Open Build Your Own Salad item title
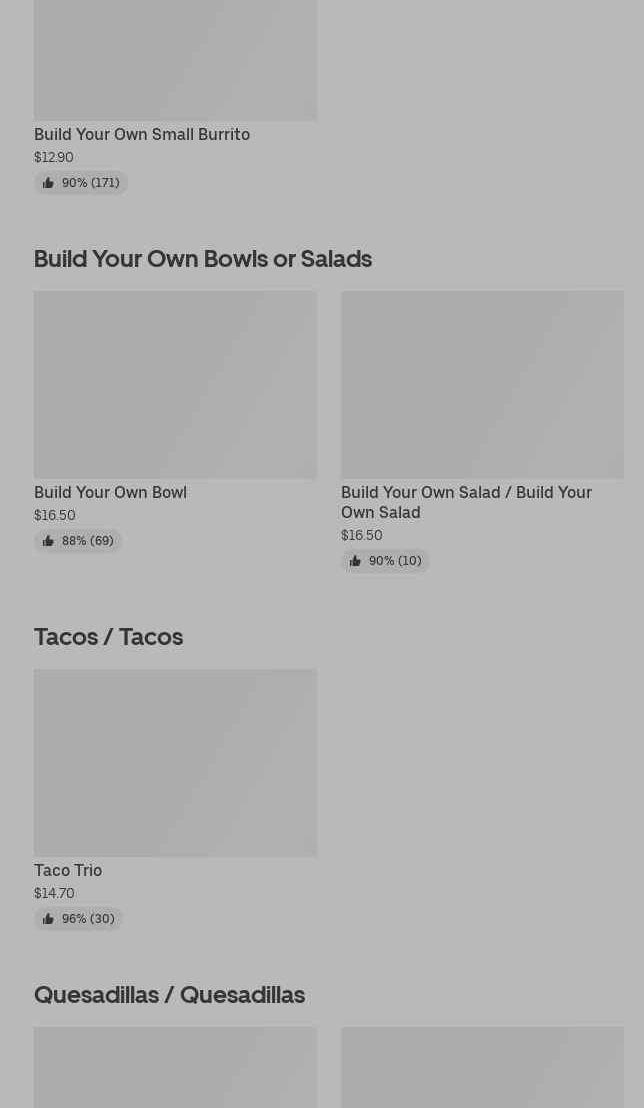644x1108 pixels. (x=466, y=502)
